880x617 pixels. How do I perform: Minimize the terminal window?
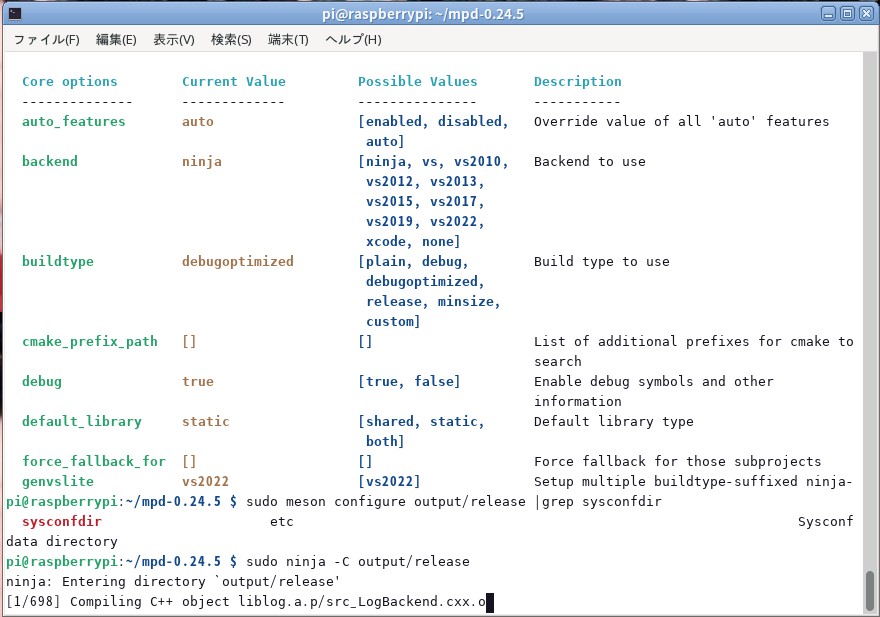click(x=827, y=14)
